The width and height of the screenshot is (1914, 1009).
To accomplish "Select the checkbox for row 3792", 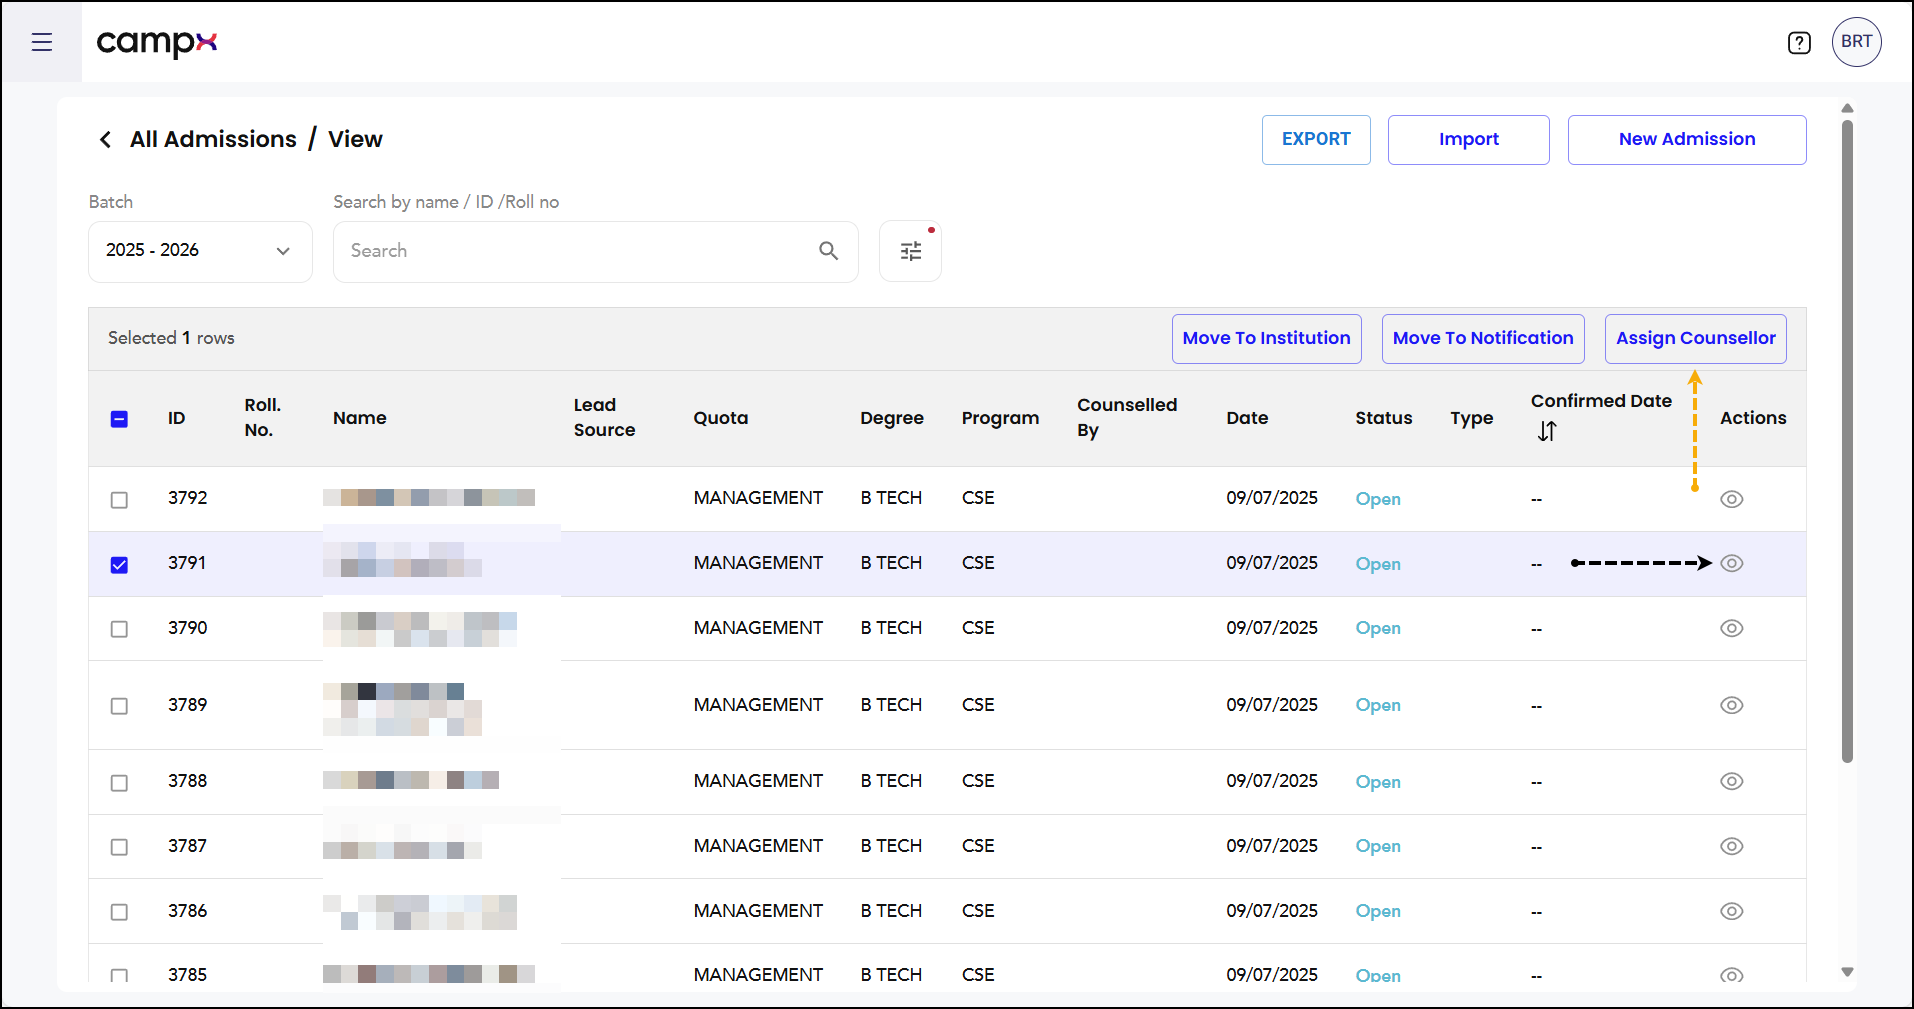I will [119, 500].
